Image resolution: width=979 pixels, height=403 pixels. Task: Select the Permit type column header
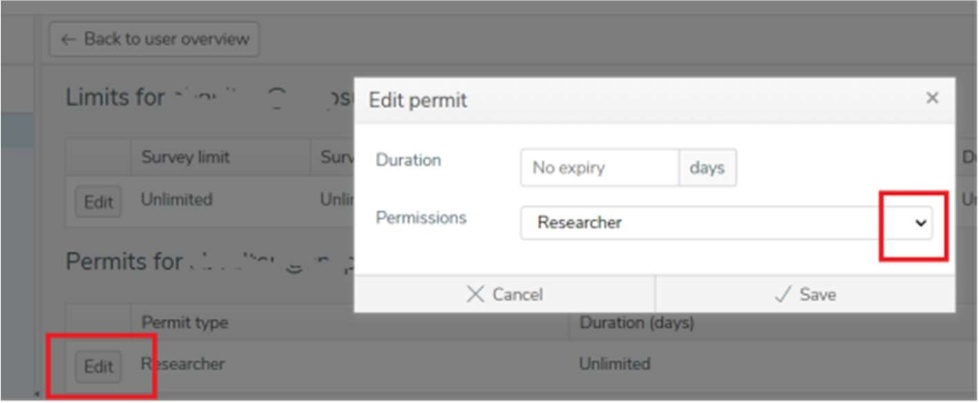[185, 323]
